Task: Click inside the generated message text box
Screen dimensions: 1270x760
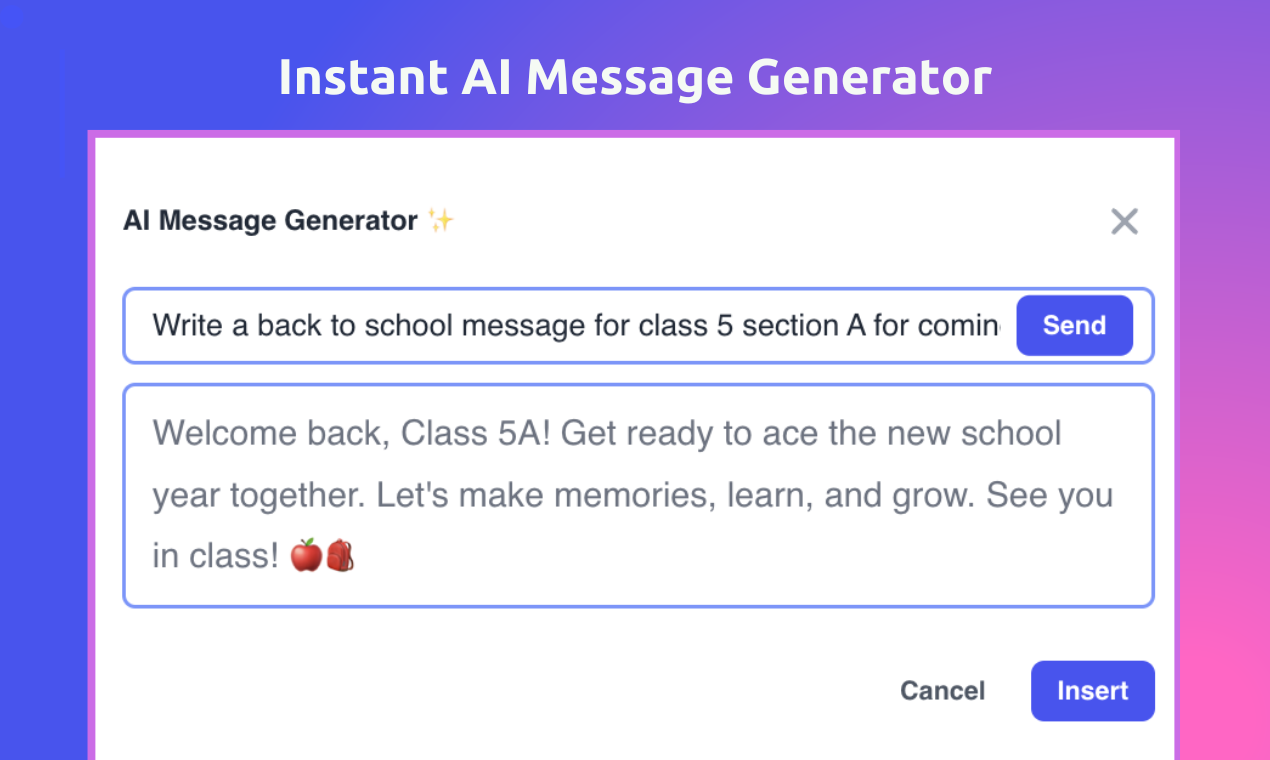Action: 638,495
